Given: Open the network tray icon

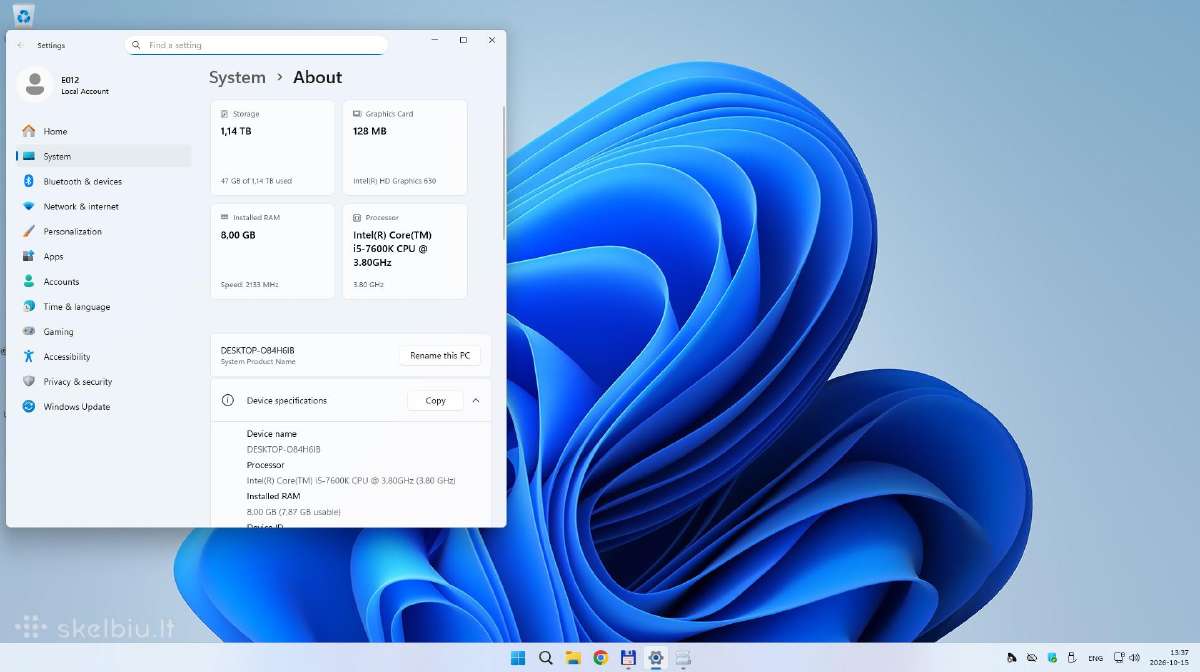Looking at the screenshot, I should pyautogui.click(x=1119, y=657).
